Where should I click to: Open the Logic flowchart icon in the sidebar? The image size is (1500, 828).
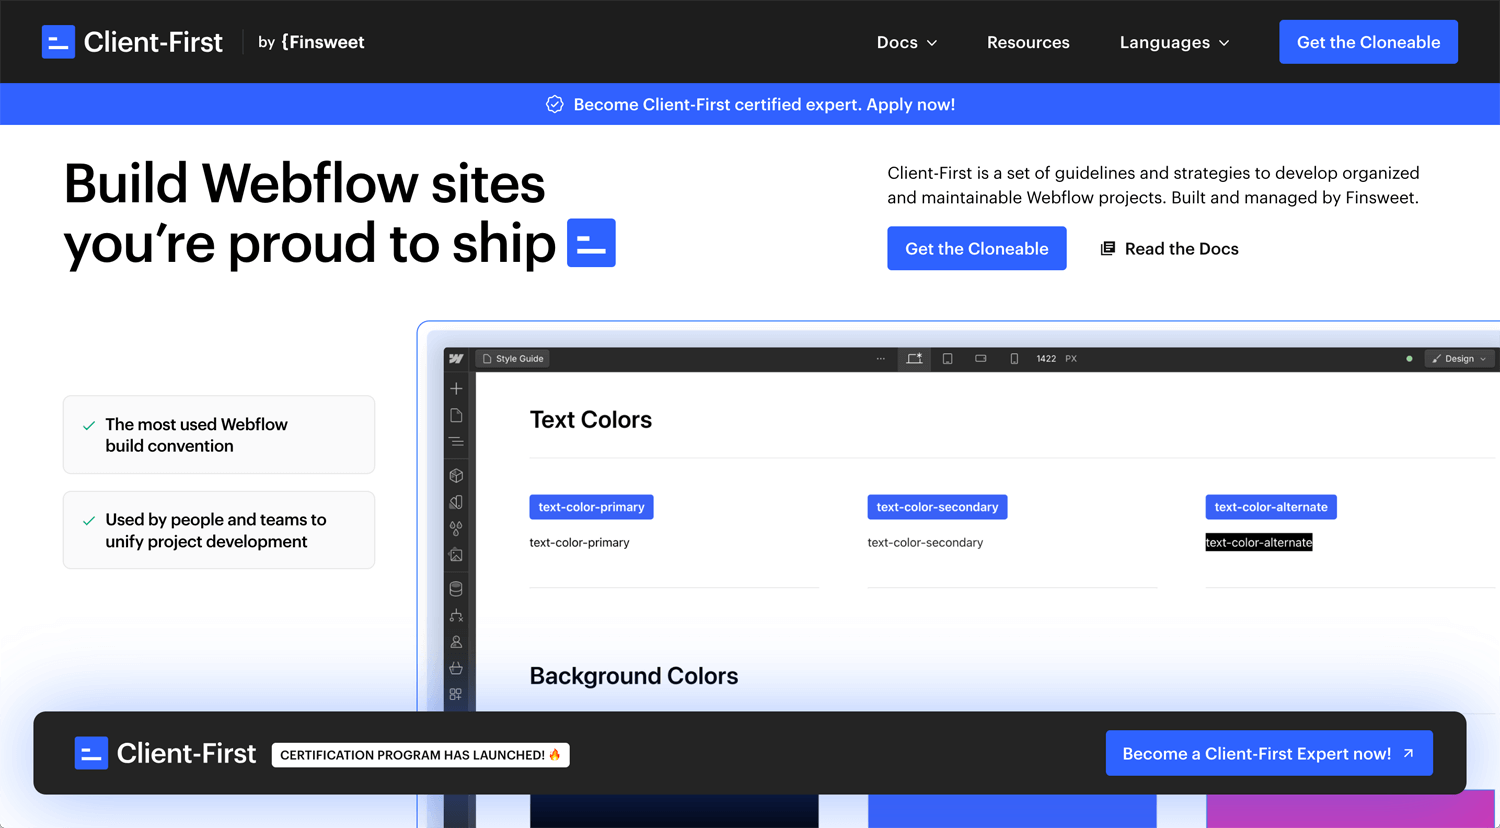point(456,615)
